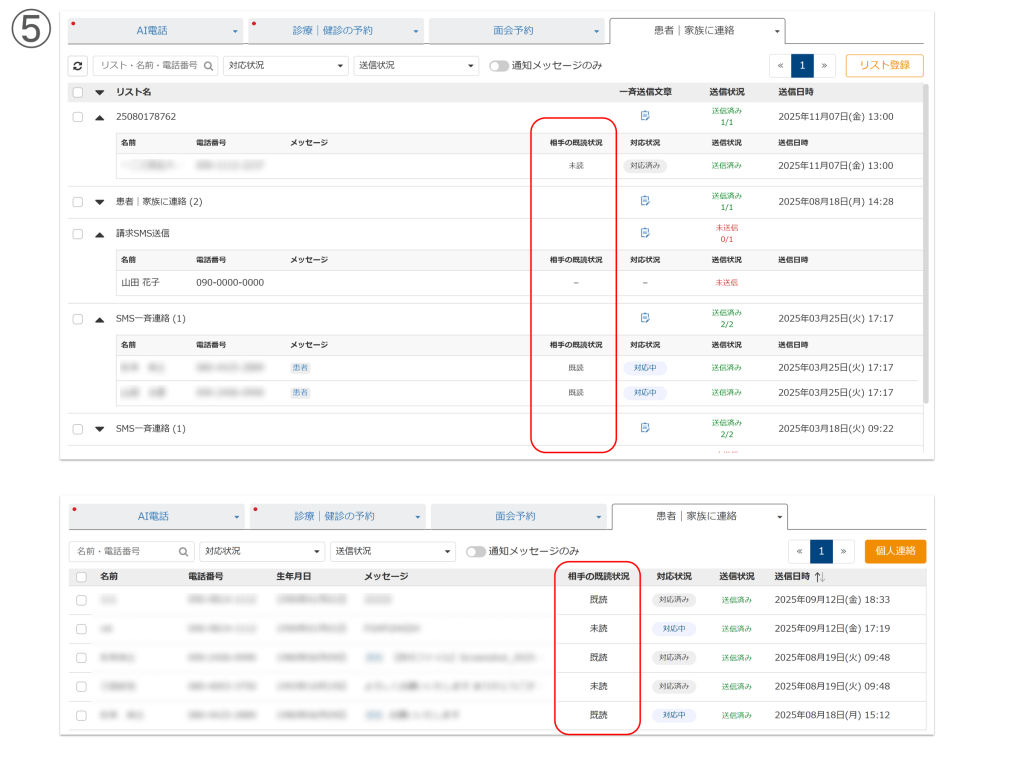Viewport: 1024px width, 768px height.
Task: Open the message text icon for list 25080178762
Action: click(x=645, y=116)
